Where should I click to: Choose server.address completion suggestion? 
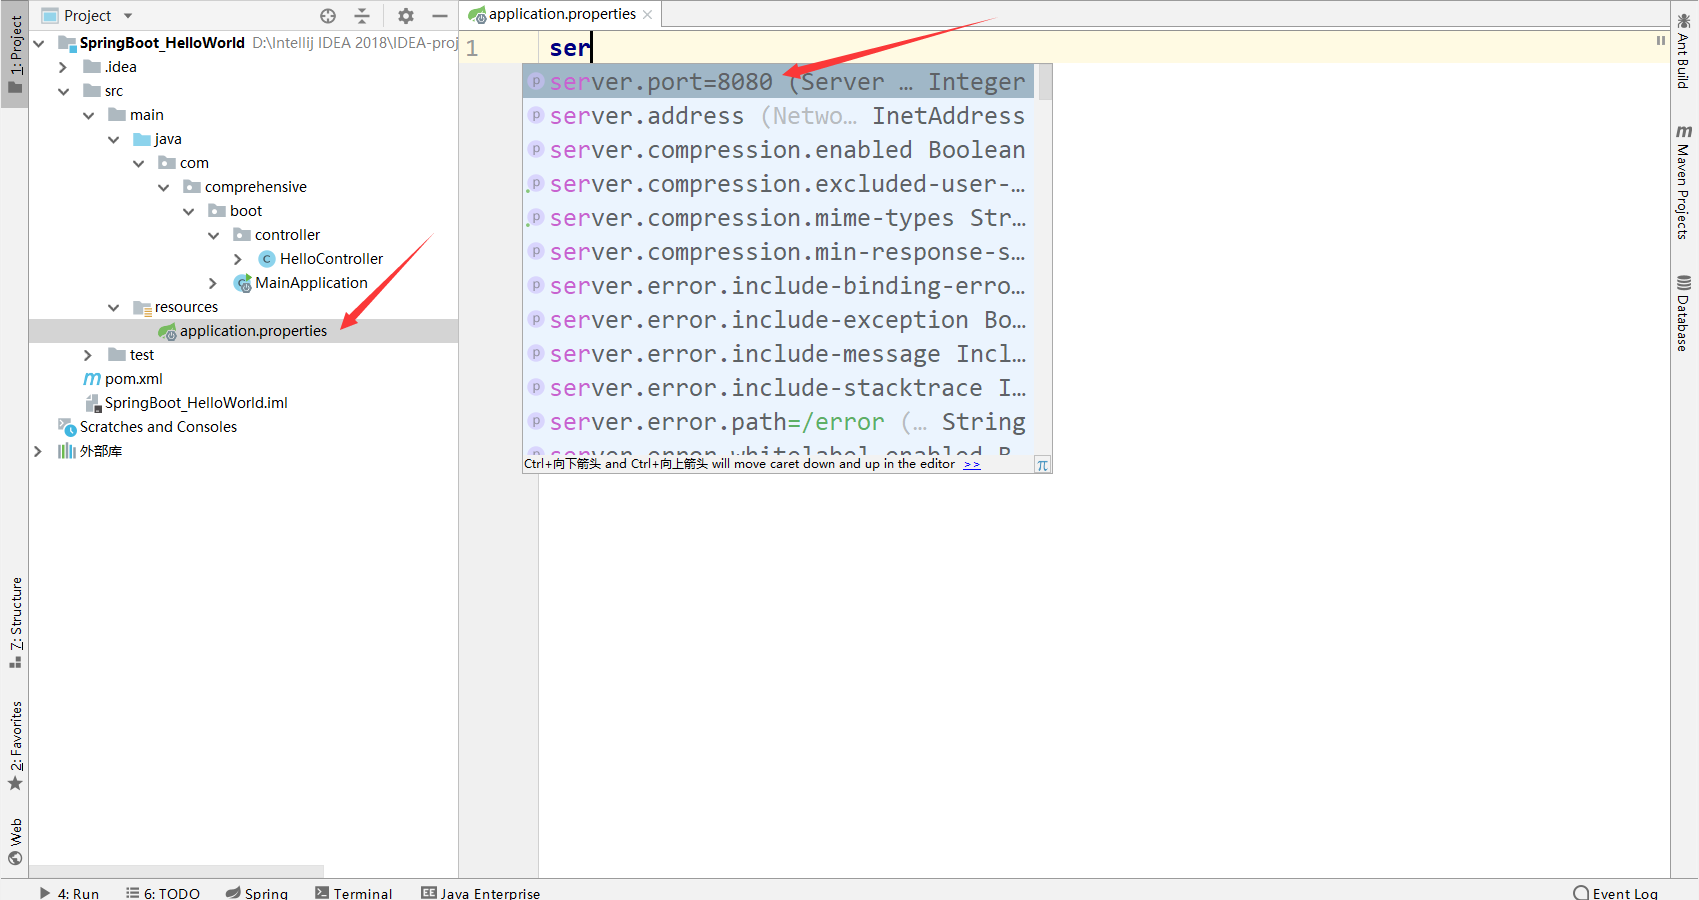click(778, 116)
